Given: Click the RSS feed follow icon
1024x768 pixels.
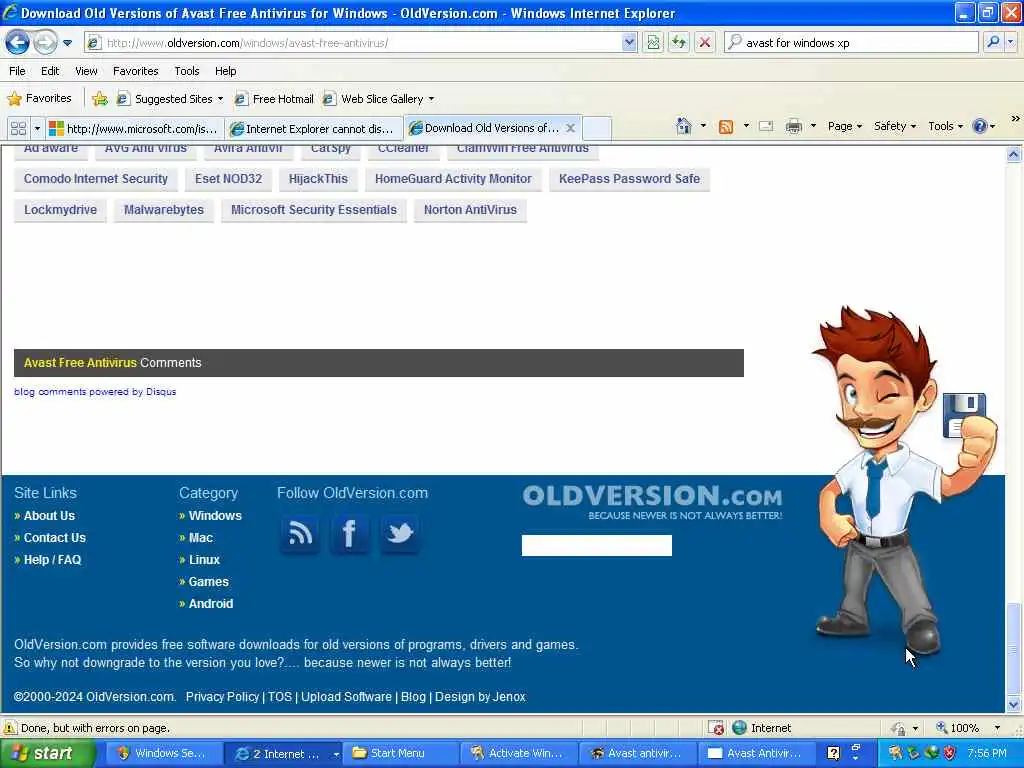Looking at the screenshot, I should [x=300, y=534].
